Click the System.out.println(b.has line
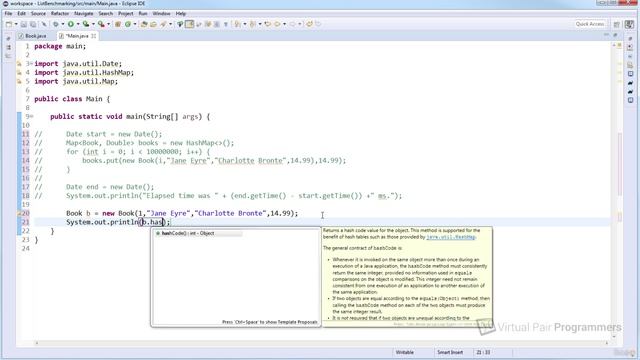This screenshot has height=360, width=640. coord(118,222)
